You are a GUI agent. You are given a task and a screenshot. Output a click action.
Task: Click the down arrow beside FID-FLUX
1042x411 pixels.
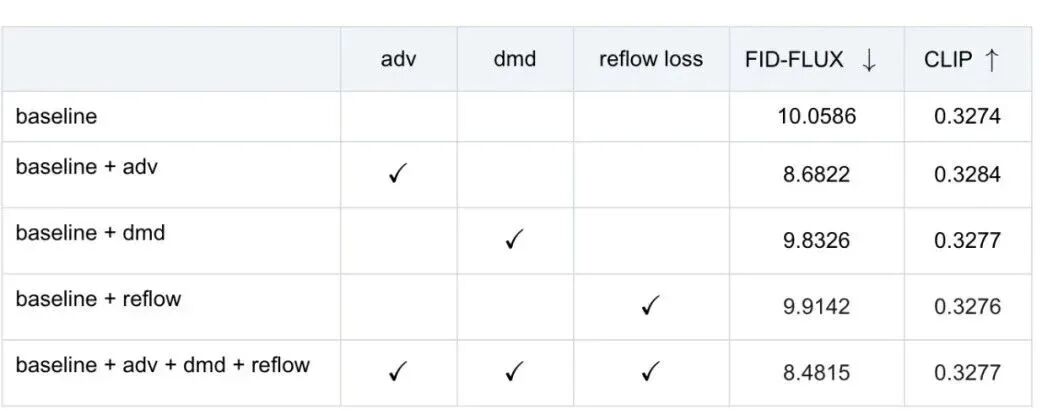coord(869,60)
